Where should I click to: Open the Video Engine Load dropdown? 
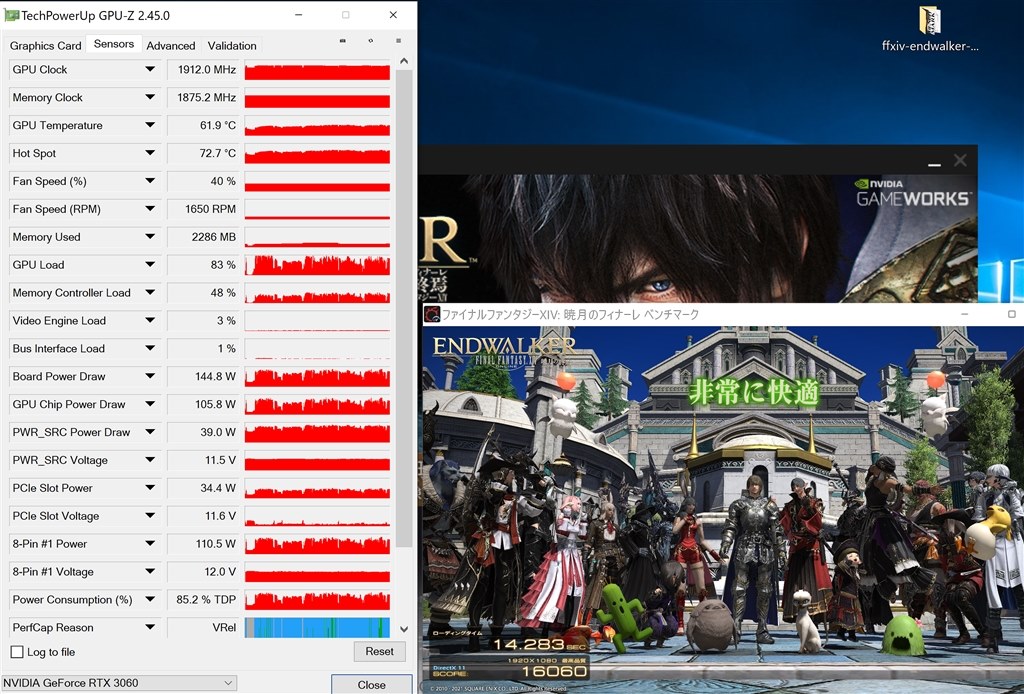(150, 321)
